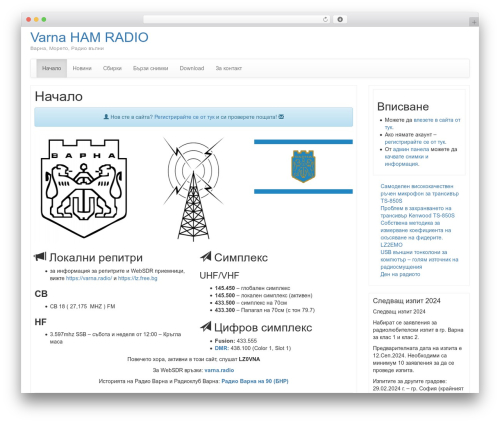Image resolution: width=500 pixels, height=423 pixels.
Task: Click the browser address bar
Action: [237, 20]
